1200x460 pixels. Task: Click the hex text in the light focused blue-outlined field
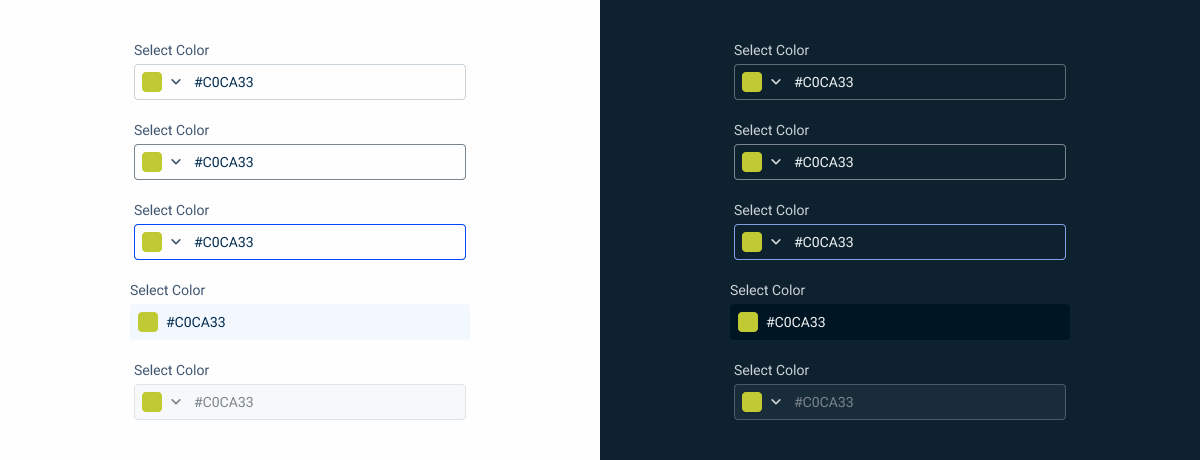coord(224,242)
